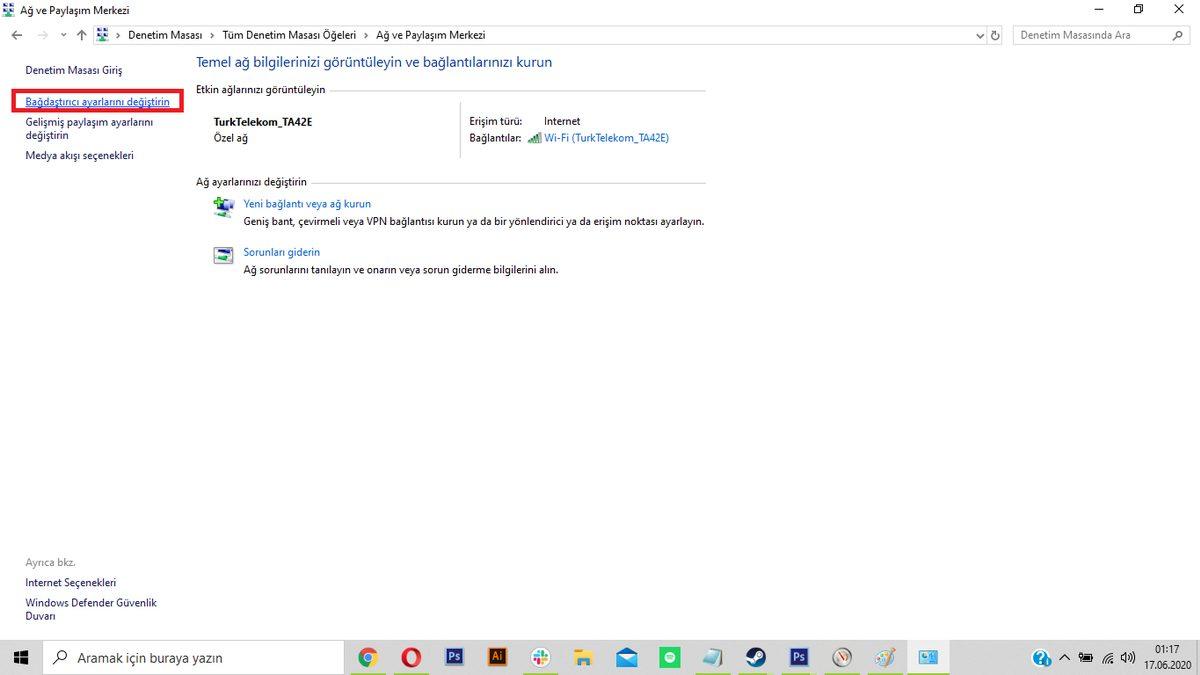1200x675 pixels.
Task: Open the Wi-Fi (TurkTelekom_TA42E) connection link
Action: [606, 138]
